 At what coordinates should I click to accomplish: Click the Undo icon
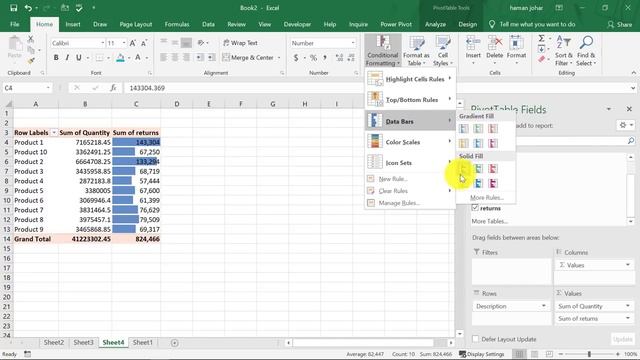click(28, 8)
